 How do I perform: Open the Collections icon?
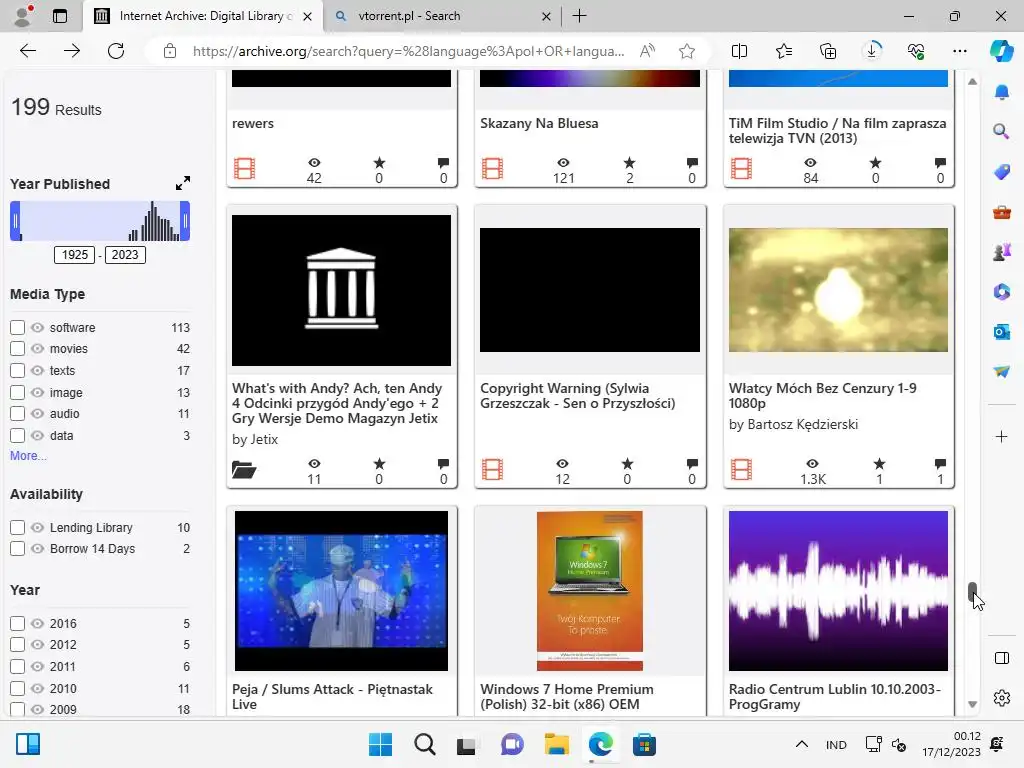coord(827,51)
